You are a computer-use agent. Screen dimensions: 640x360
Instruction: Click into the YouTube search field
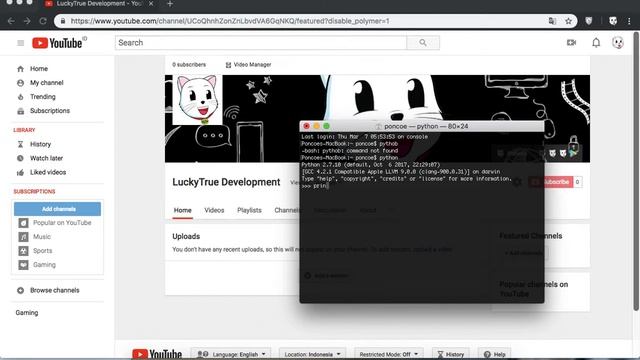261,42
